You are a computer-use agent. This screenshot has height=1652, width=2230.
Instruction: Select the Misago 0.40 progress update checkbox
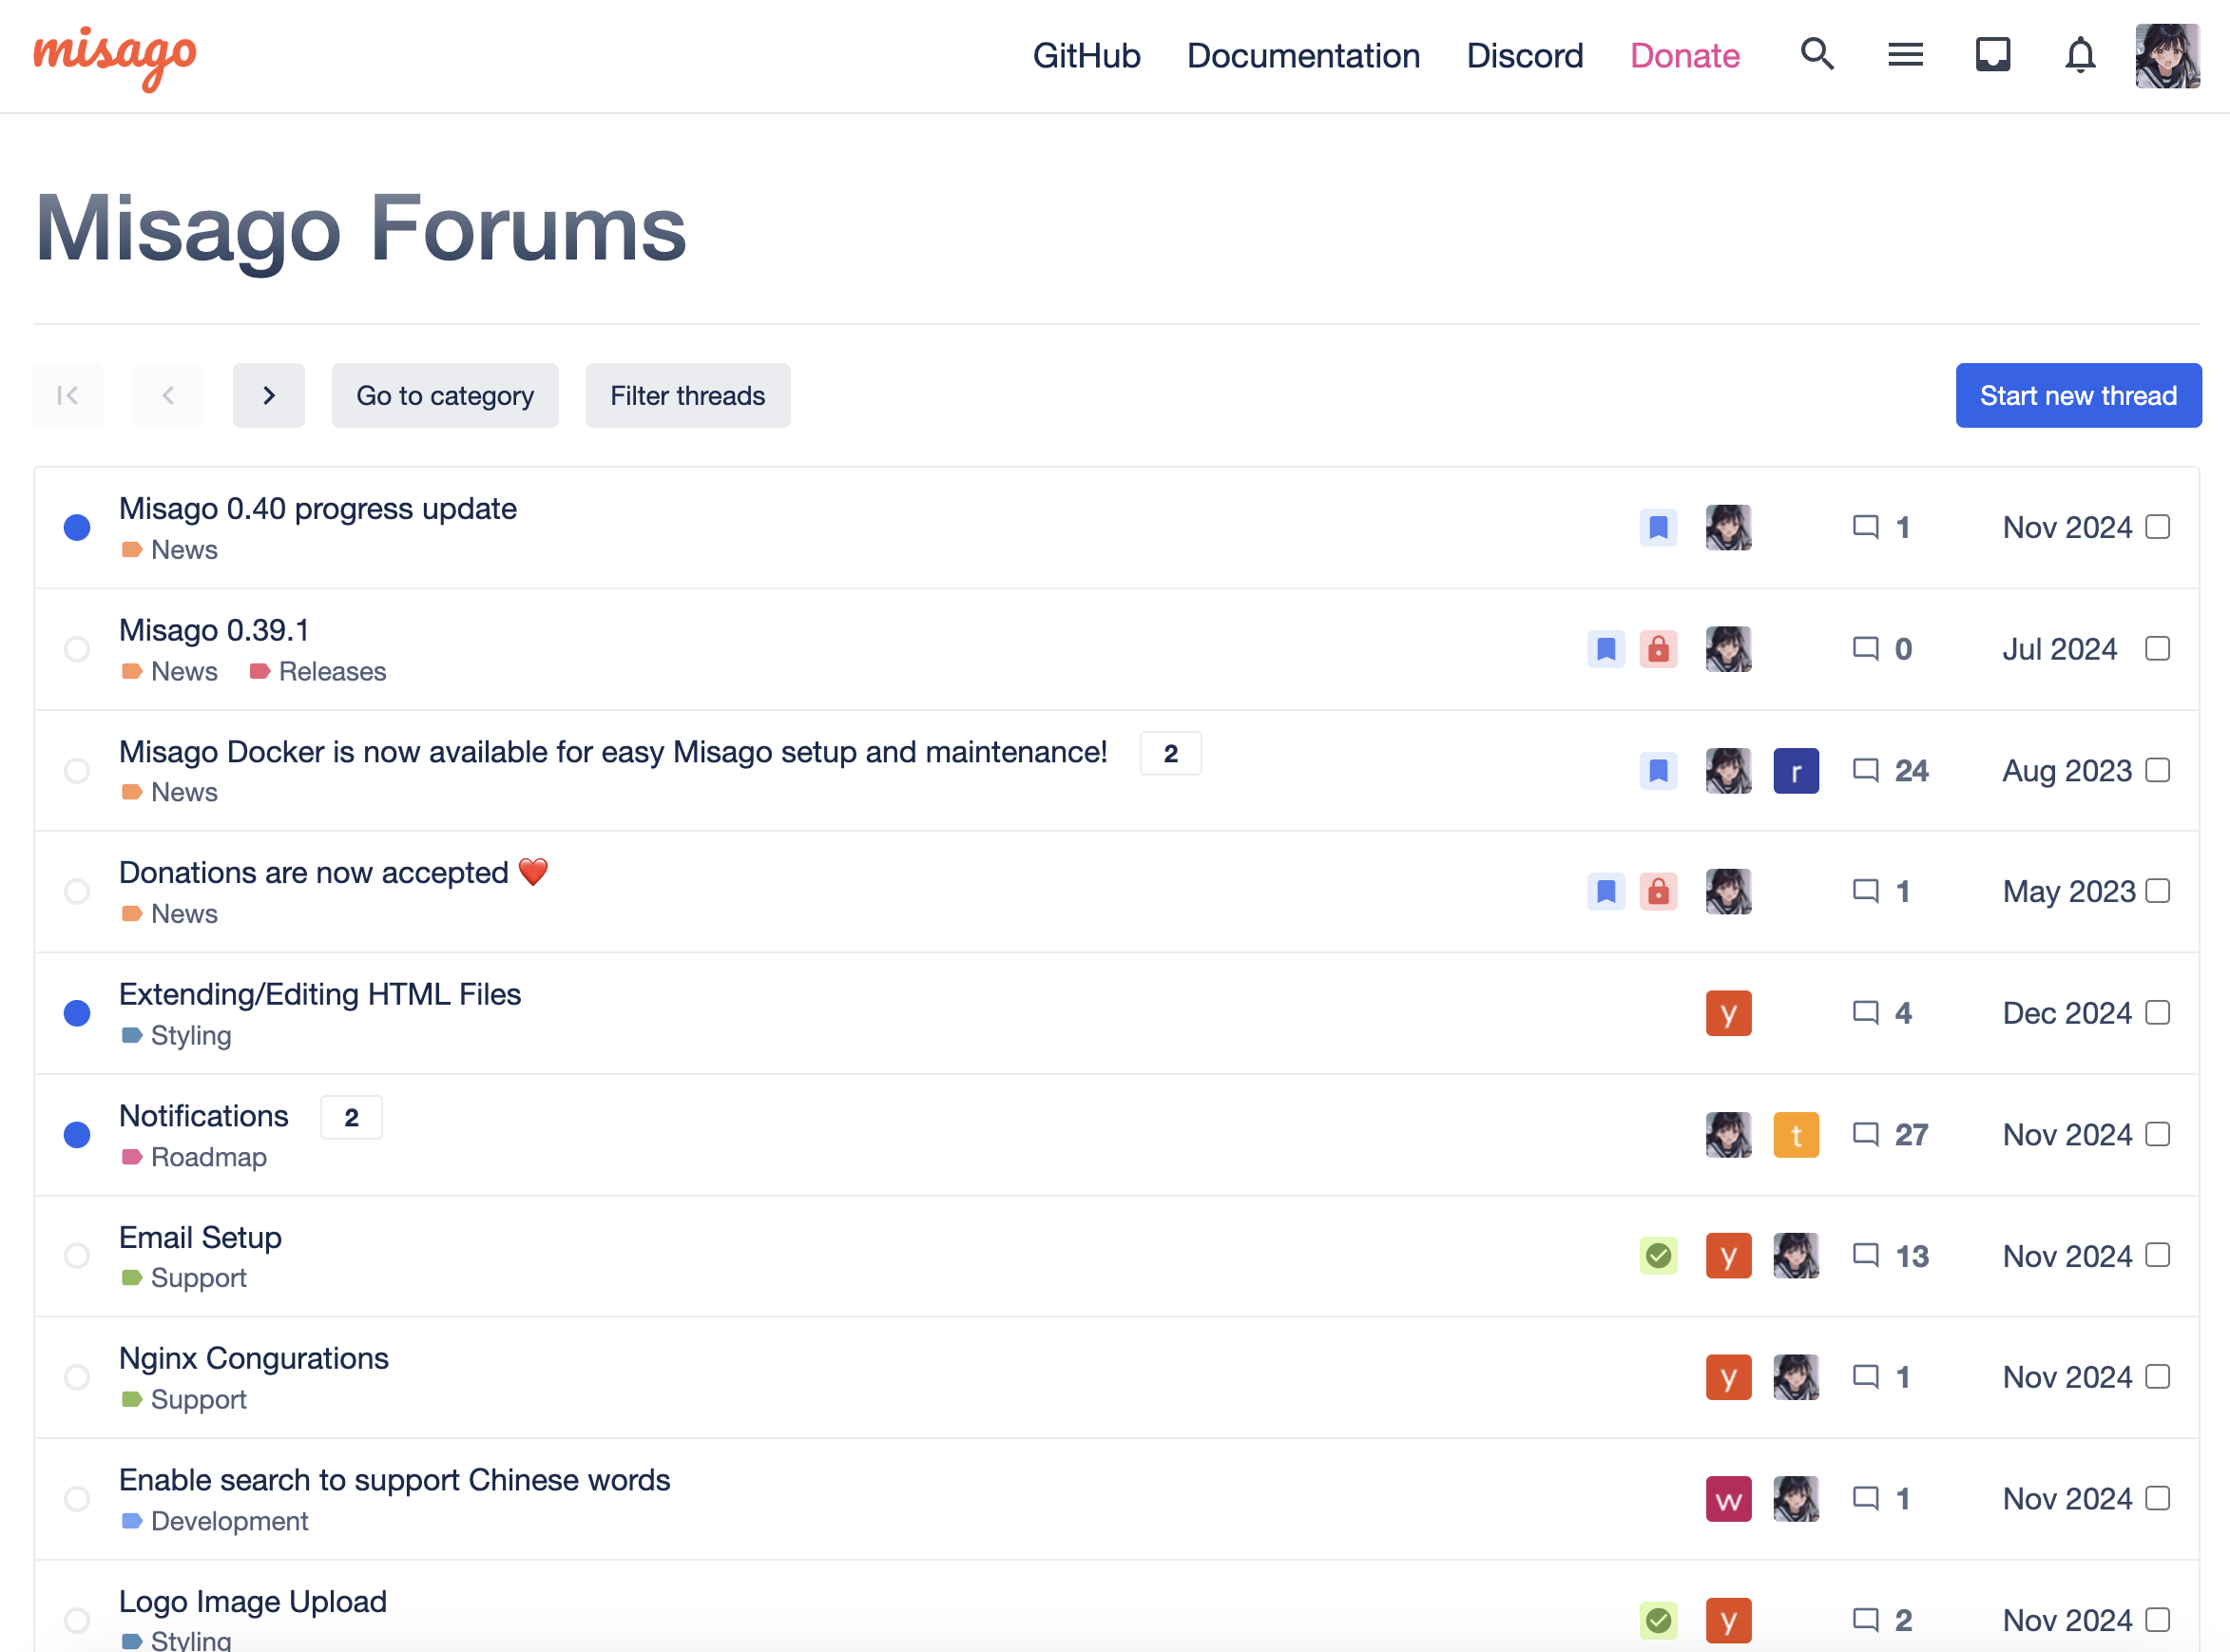click(2158, 527)
